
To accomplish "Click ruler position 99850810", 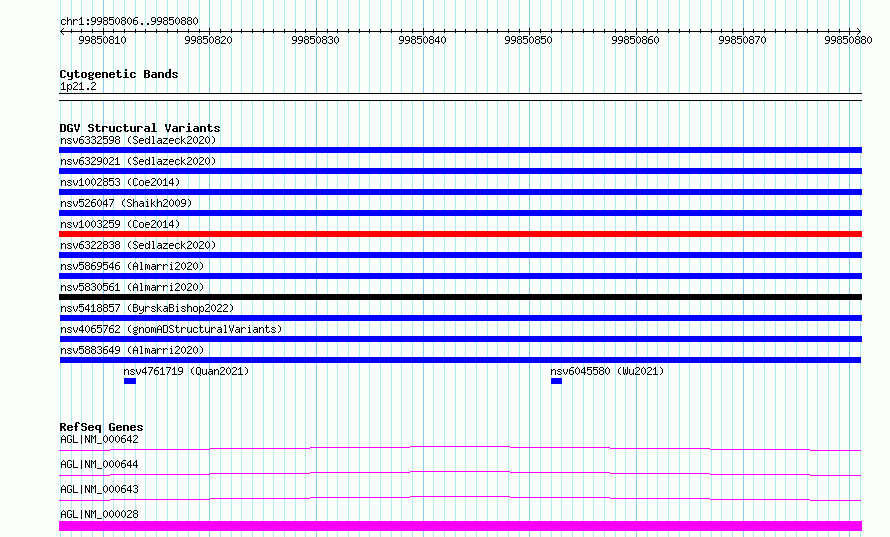I will coord(102,40).
